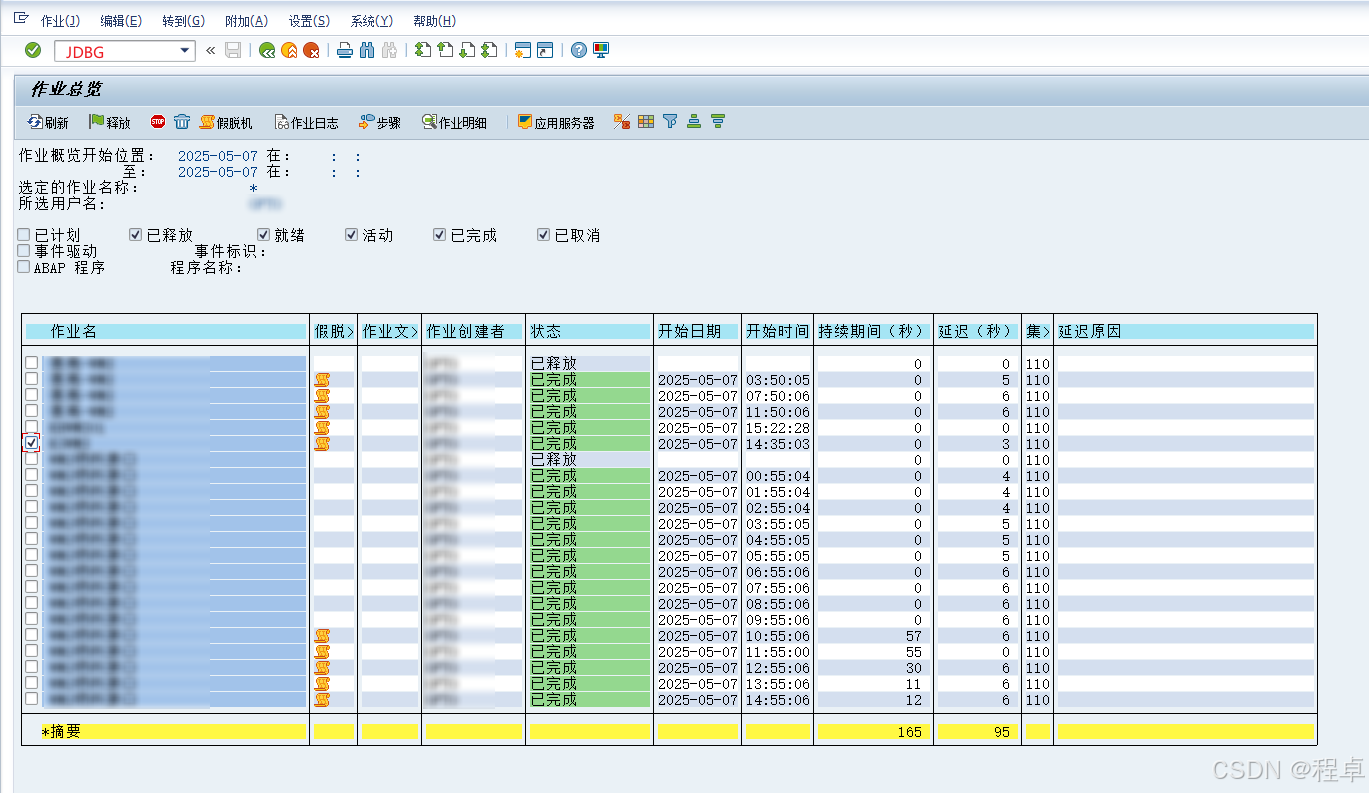Jump to first page icon
The image size is (1369, 793).
423,50
